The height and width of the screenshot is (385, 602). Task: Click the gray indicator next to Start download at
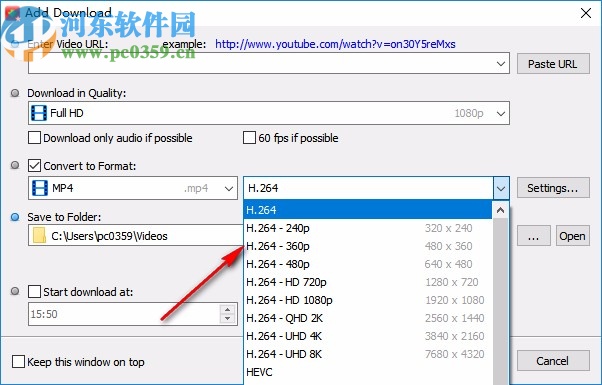tap(15, 291)
